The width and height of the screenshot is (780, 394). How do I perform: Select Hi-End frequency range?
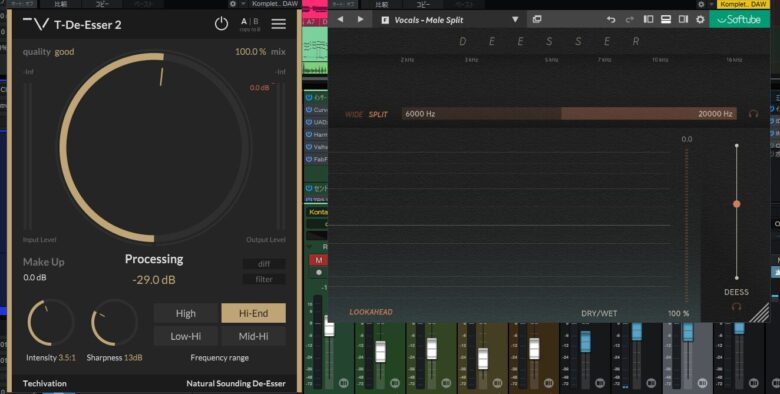pyautogui.click(x=254, y=313)
